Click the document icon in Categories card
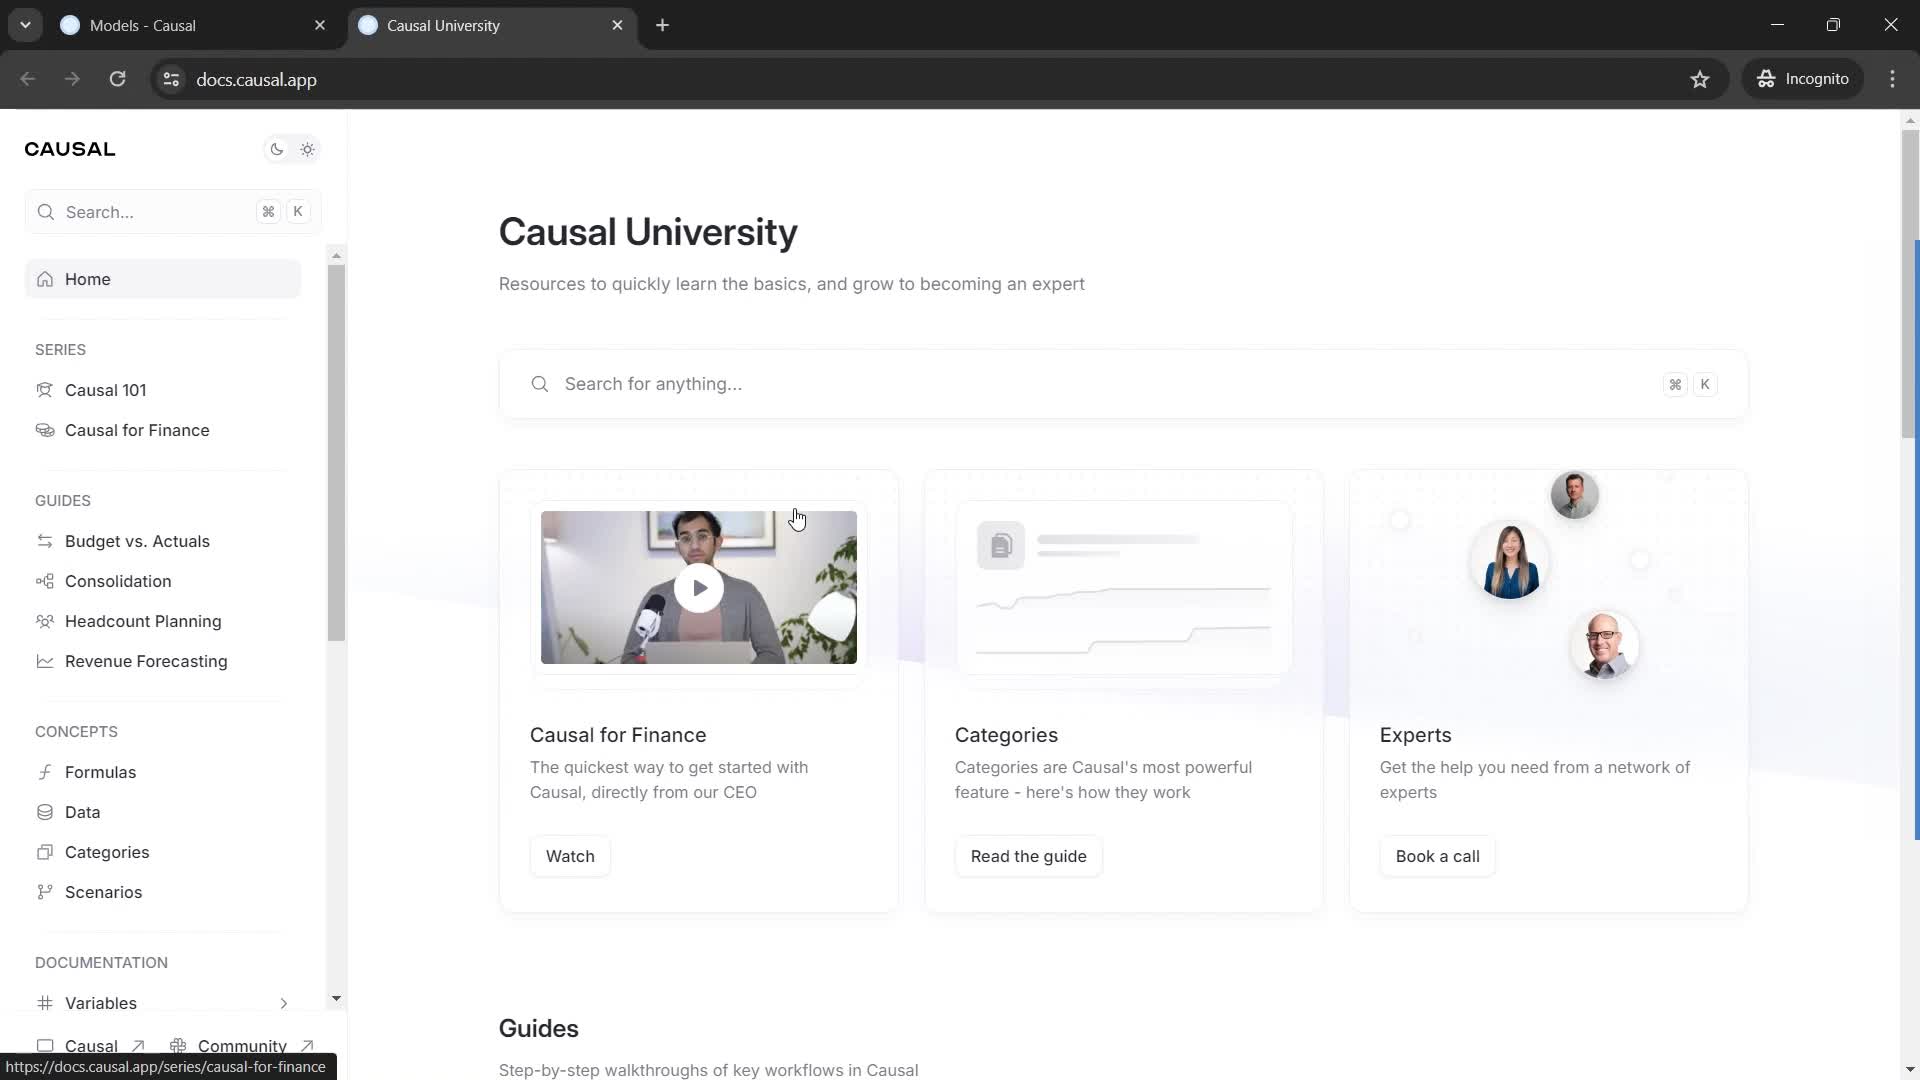1920x1080 pixels. [x=1001, y=545]
